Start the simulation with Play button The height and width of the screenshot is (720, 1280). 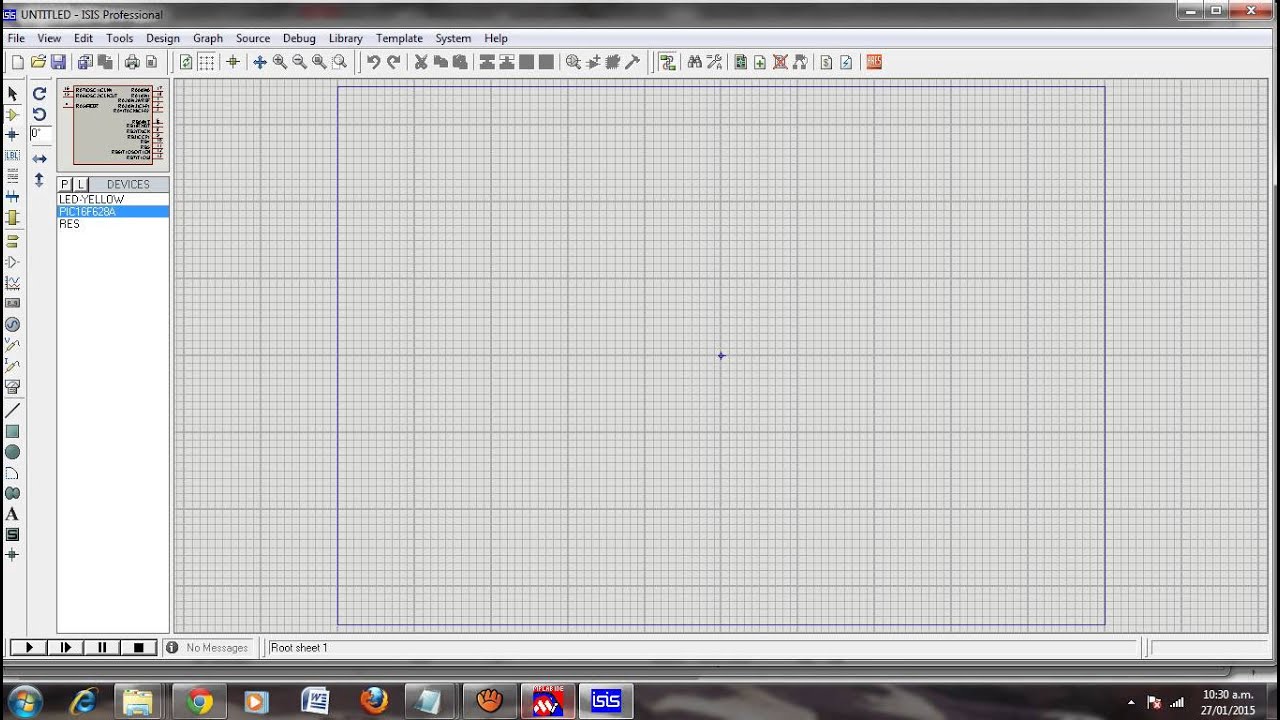(28, 648)
